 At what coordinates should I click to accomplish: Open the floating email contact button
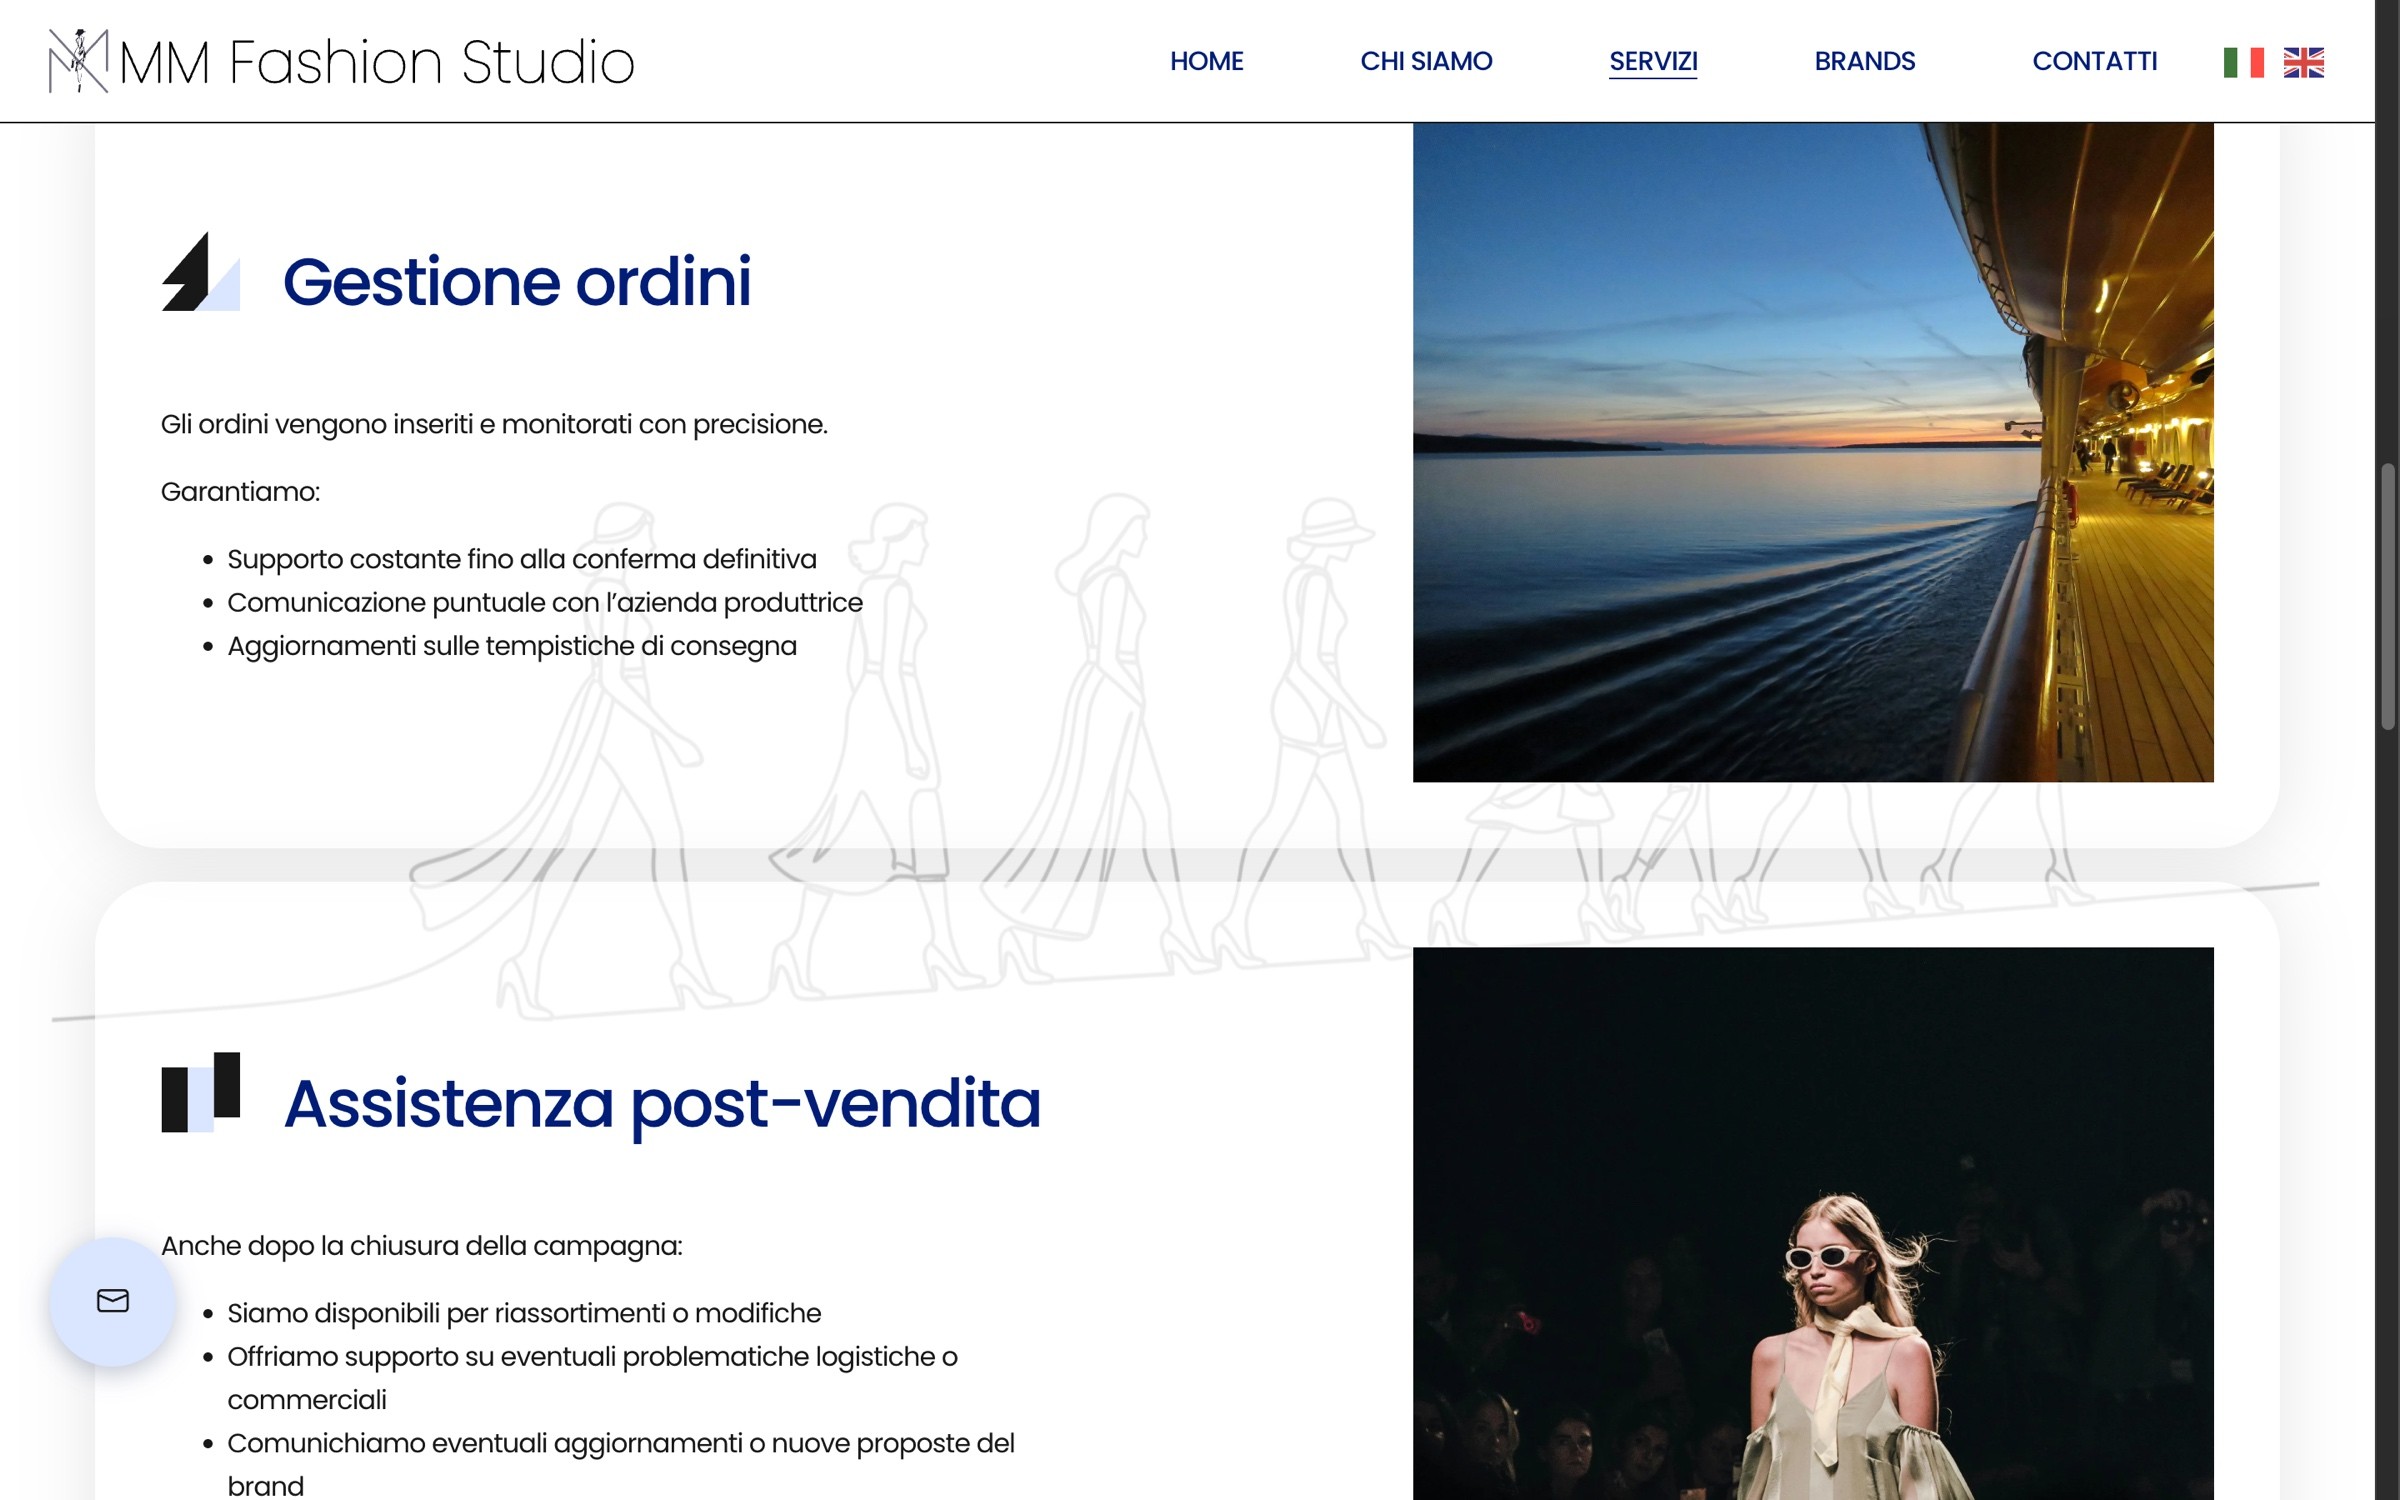tap(113, 1301)
